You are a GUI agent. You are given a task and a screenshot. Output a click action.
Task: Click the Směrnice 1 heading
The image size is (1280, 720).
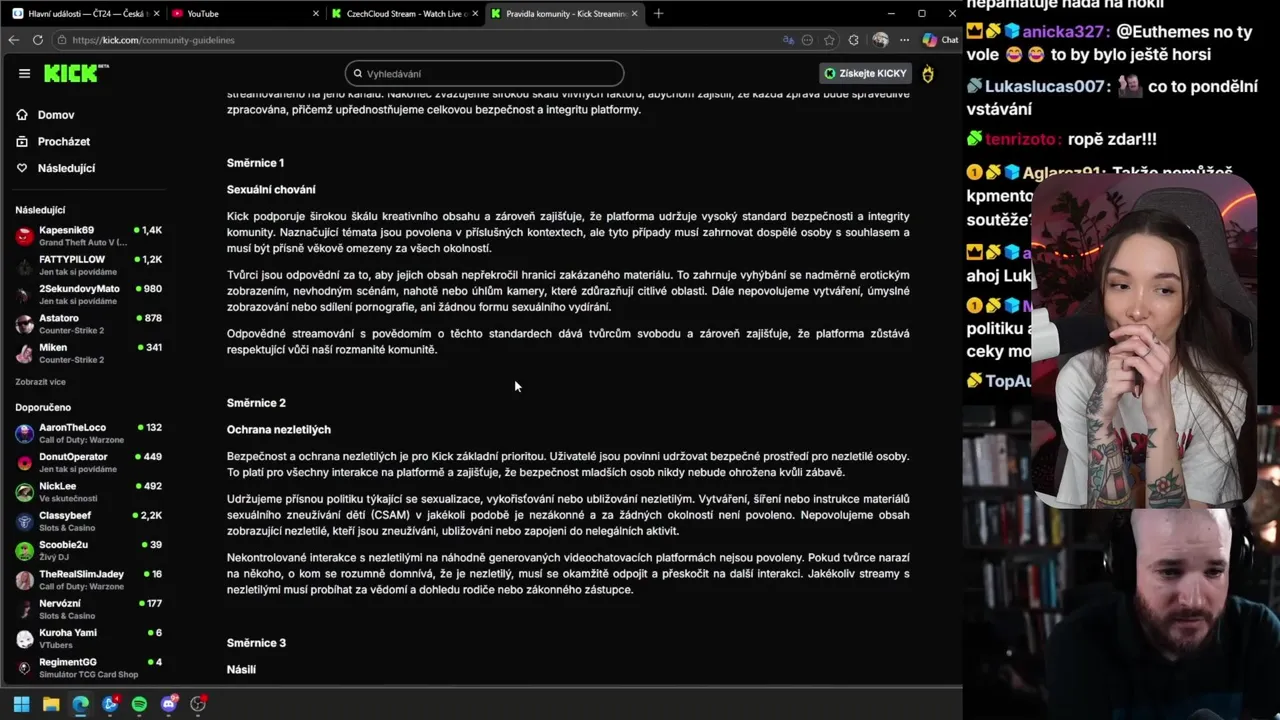255,163
